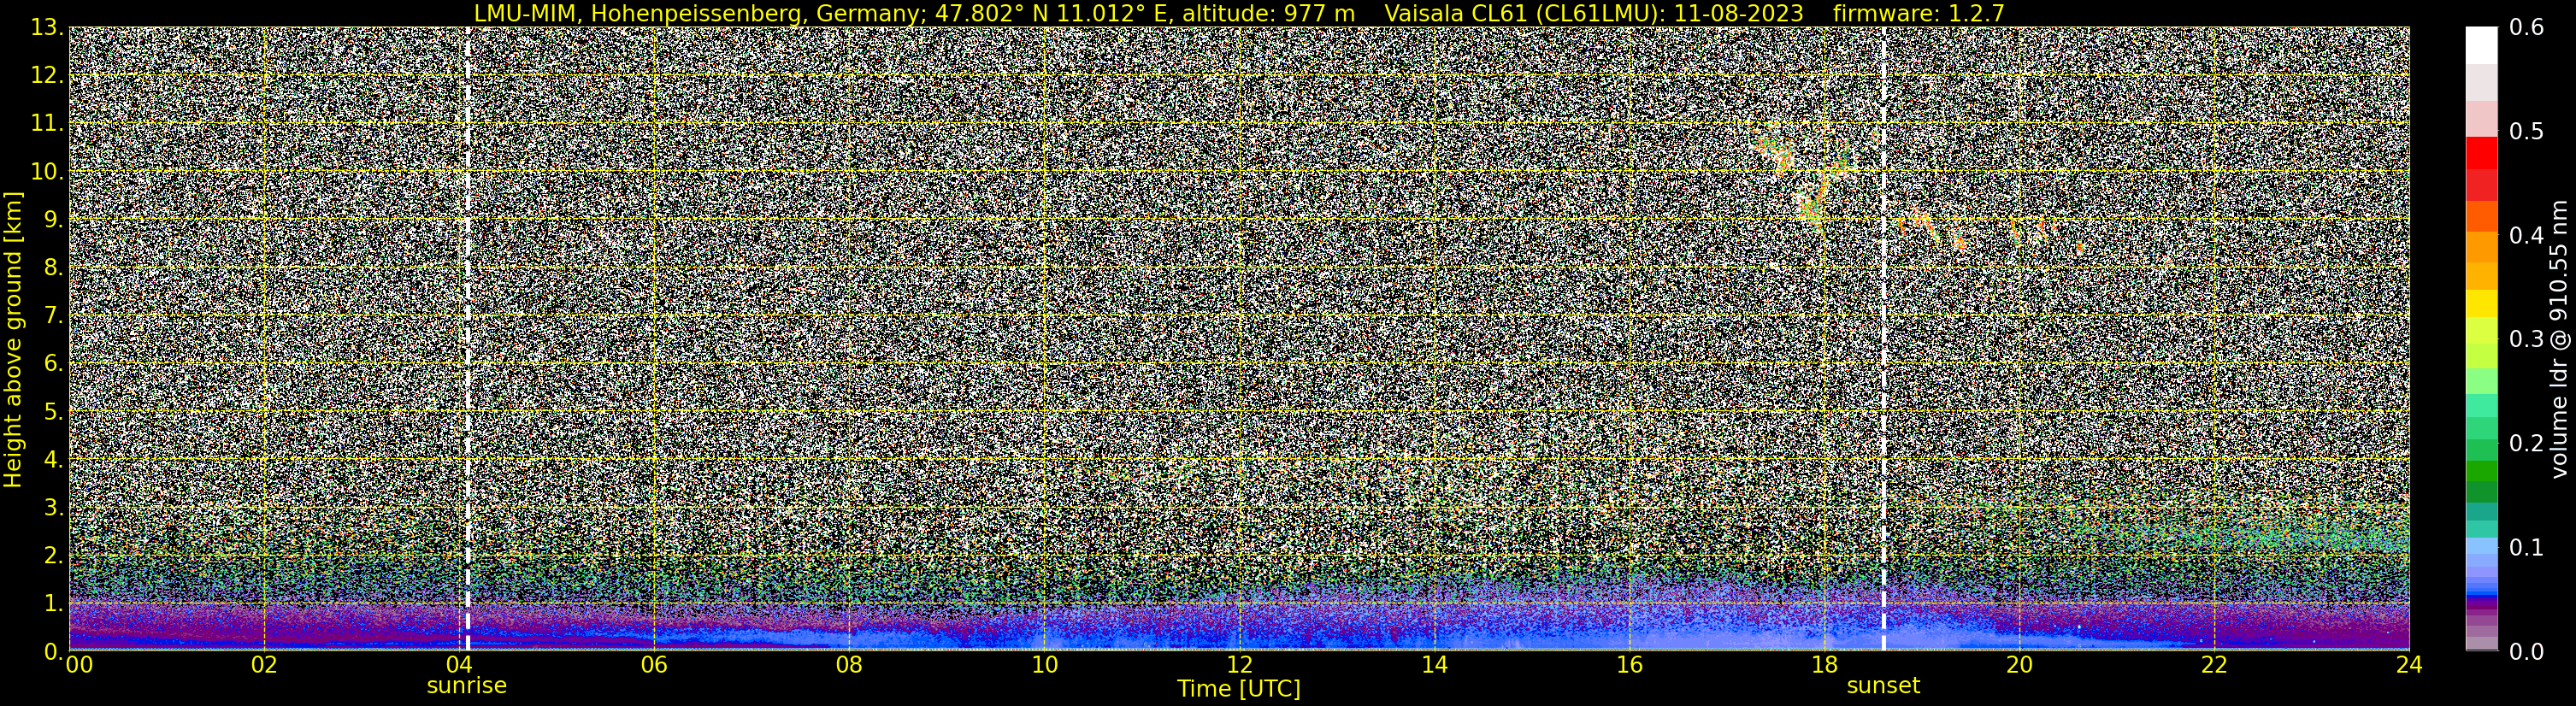Click the white dashed sunrise line

tap(467, 338)
